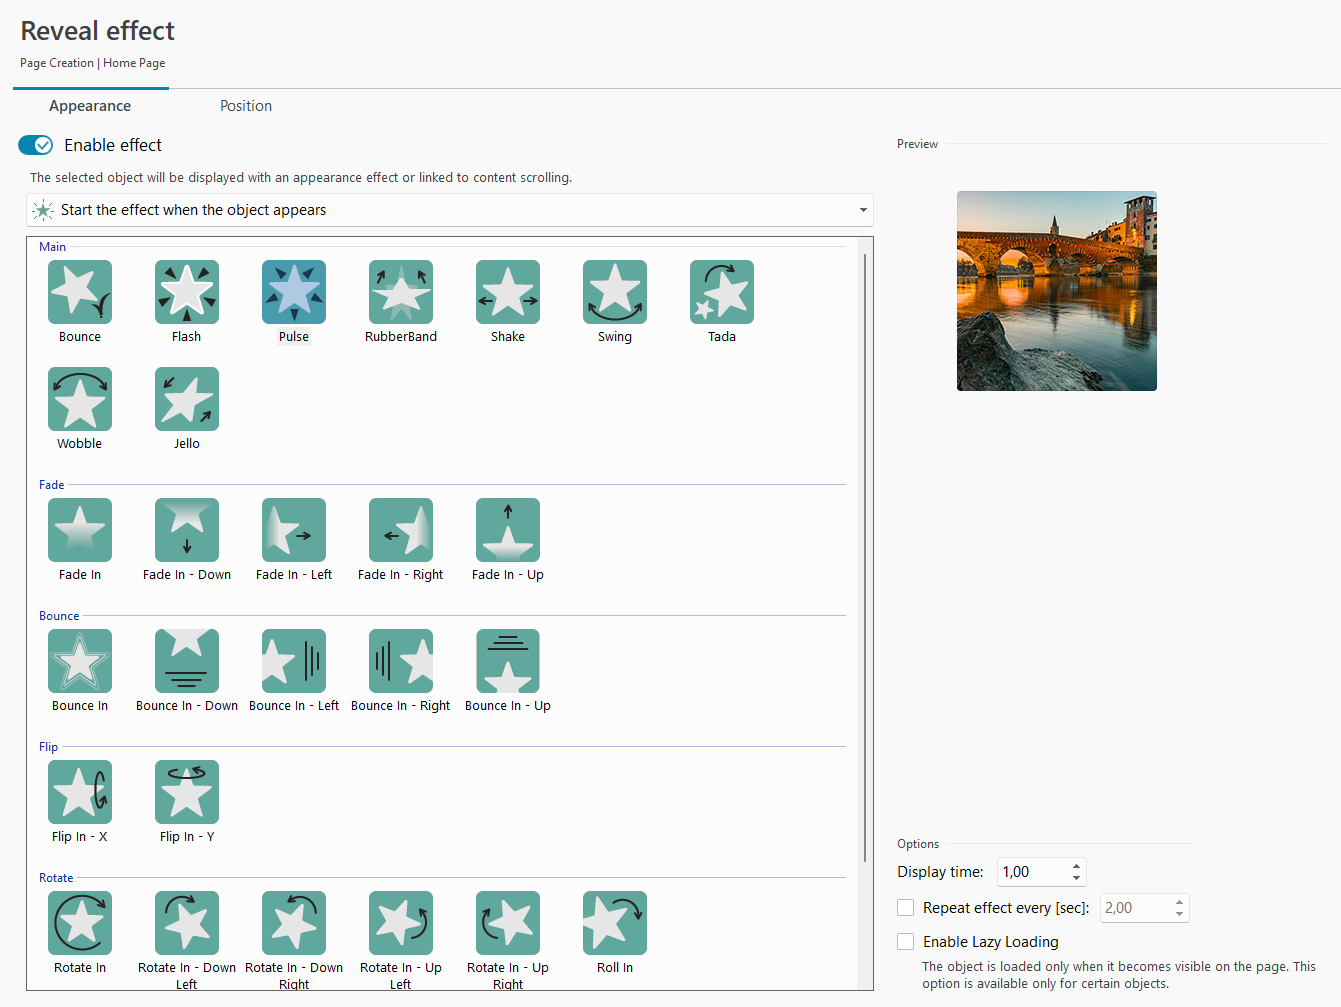The height and width of the screenshot is (1007, 1341).
Task: Choose the Roll In effect
Action: coord(615,923)
